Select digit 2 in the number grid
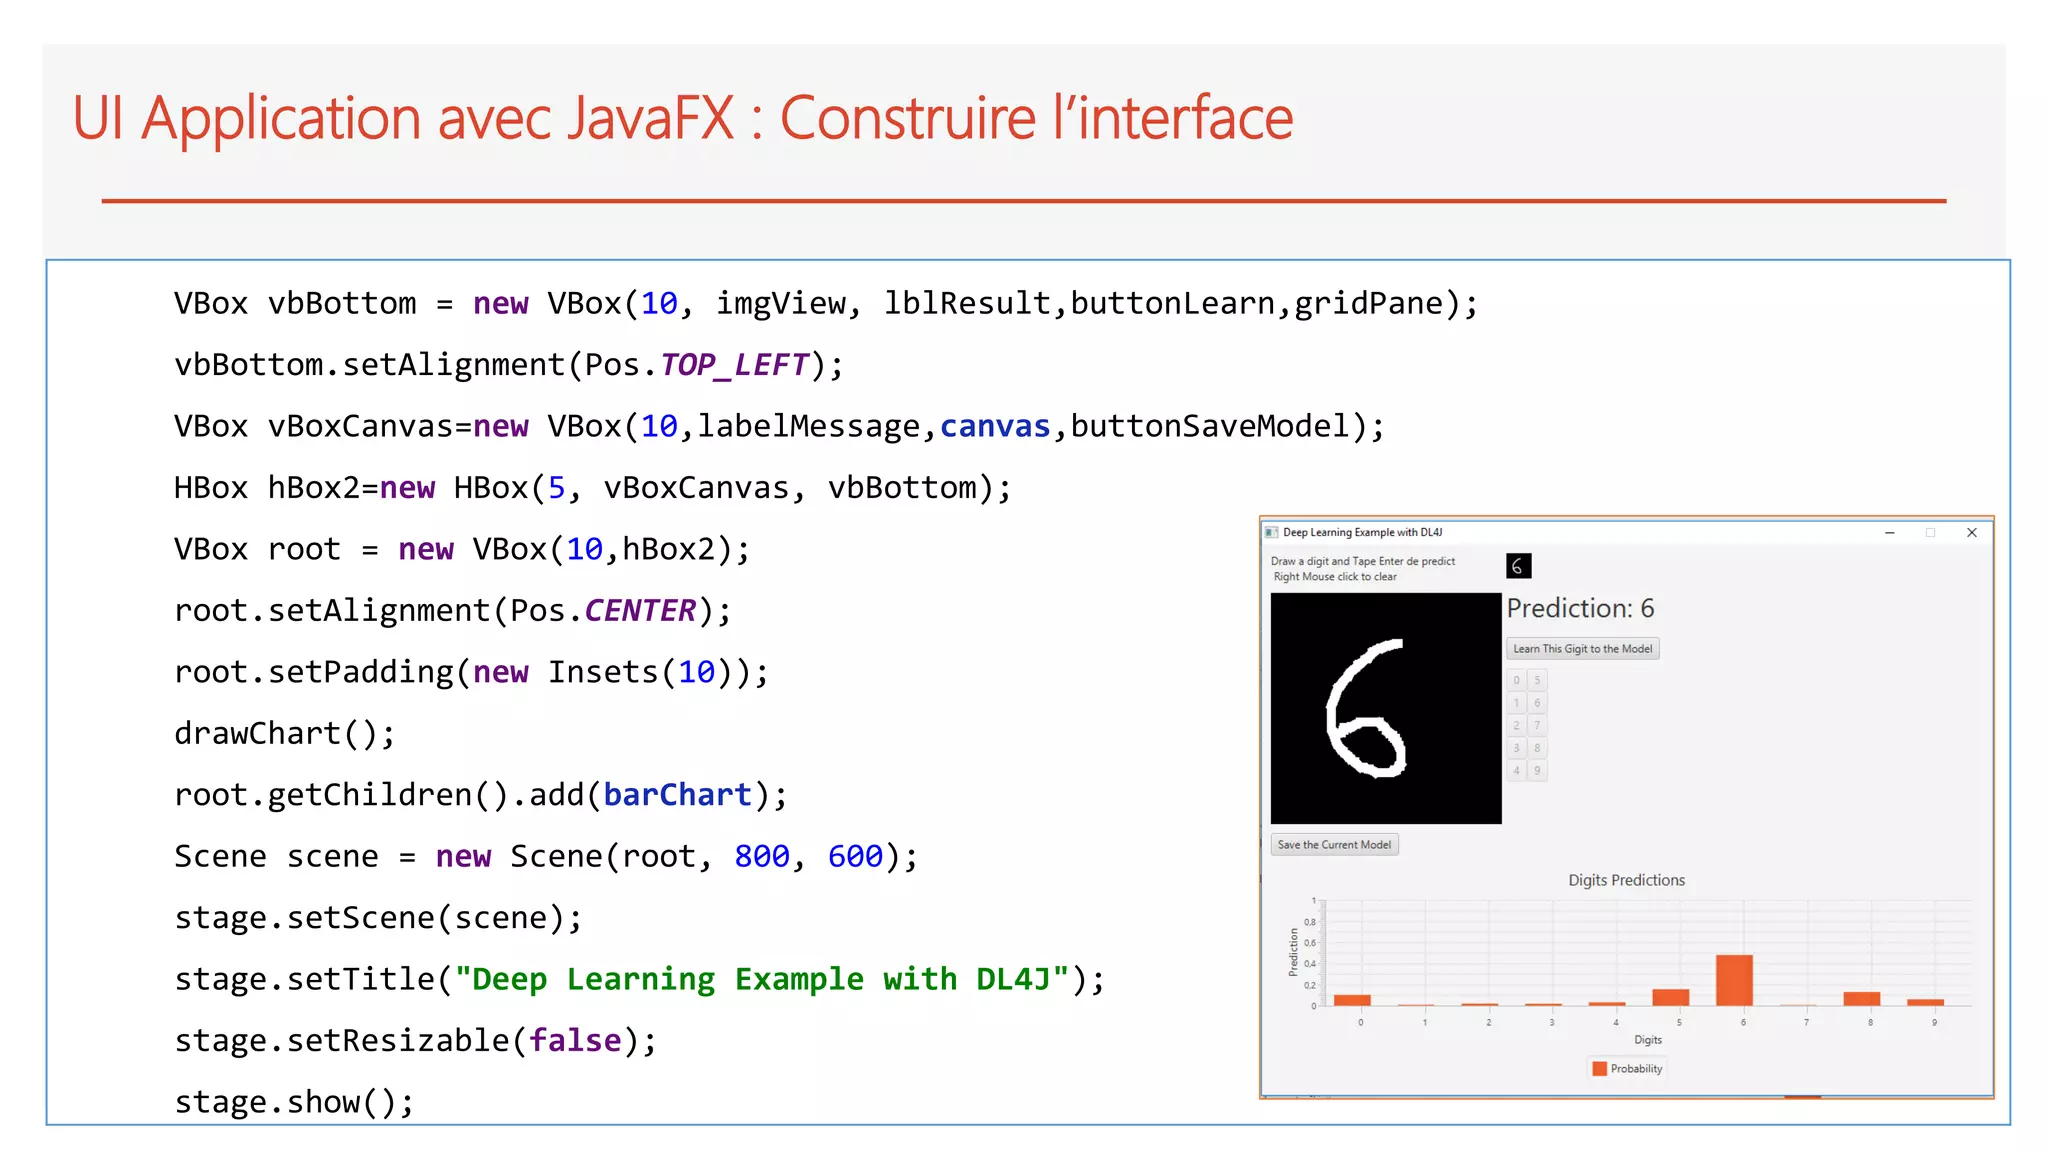This screenshot has width=2048, height=1152. [x=1516, y=725]
